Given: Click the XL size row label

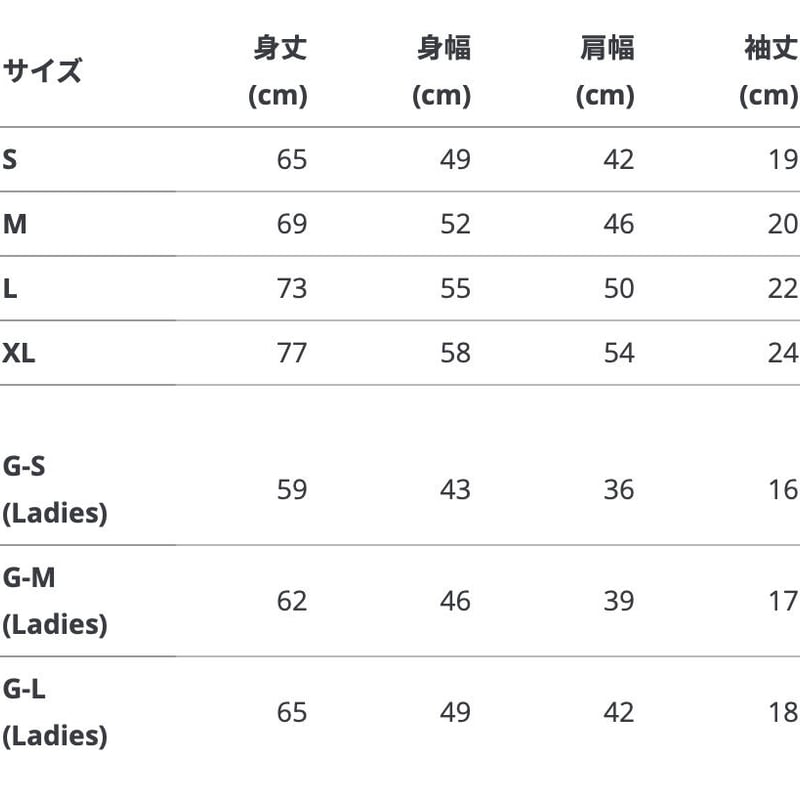Looking at the screenshot, I should pyautogui.click(x=19, y=353).
